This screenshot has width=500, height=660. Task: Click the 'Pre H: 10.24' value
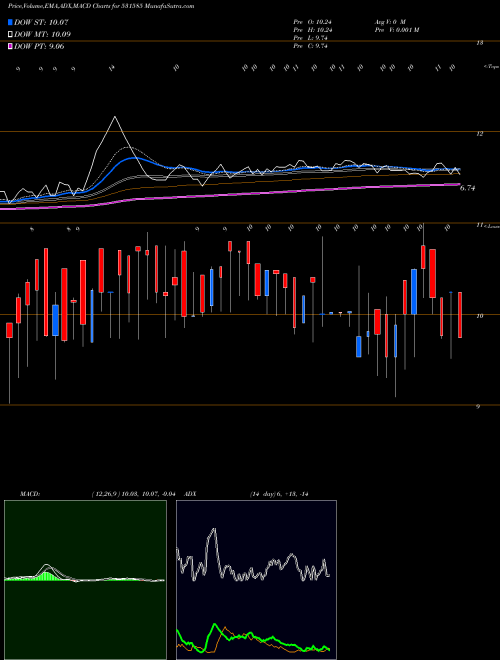(x=311, y=30)
